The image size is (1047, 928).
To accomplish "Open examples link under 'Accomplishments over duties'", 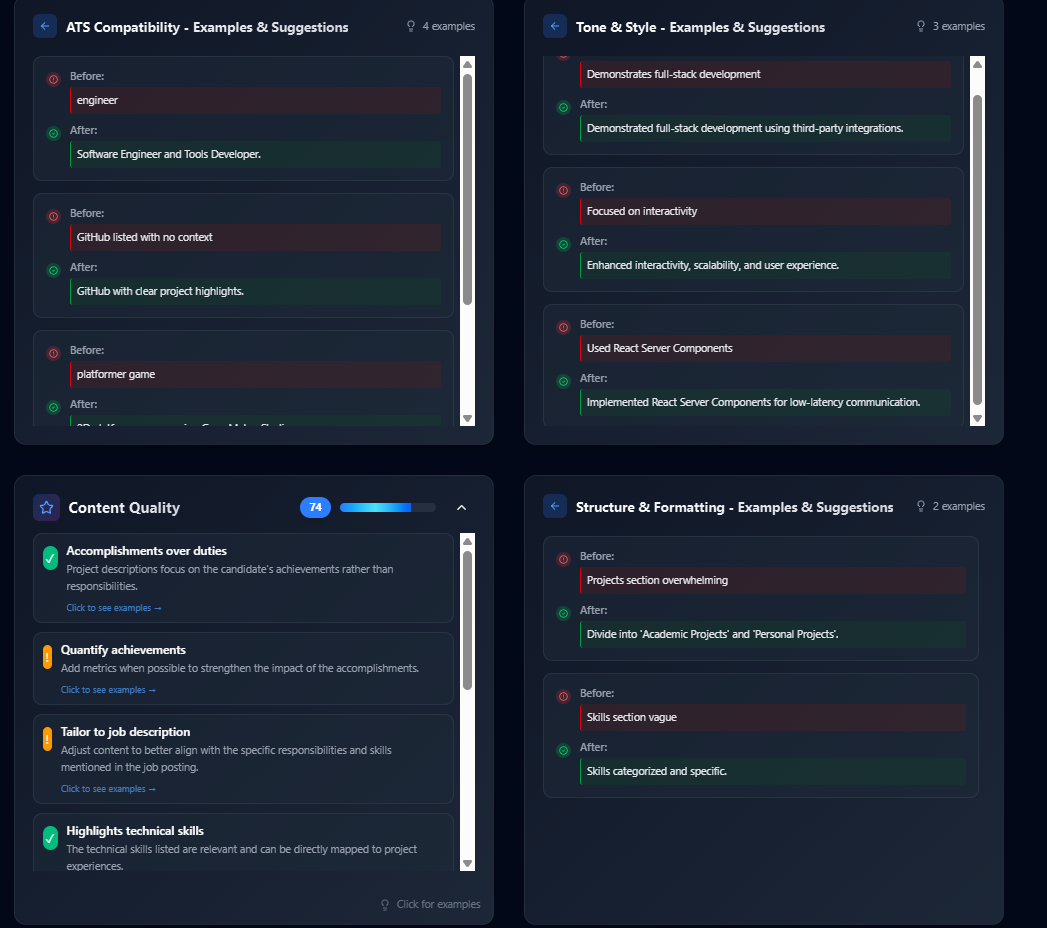I will coord(114,608).
